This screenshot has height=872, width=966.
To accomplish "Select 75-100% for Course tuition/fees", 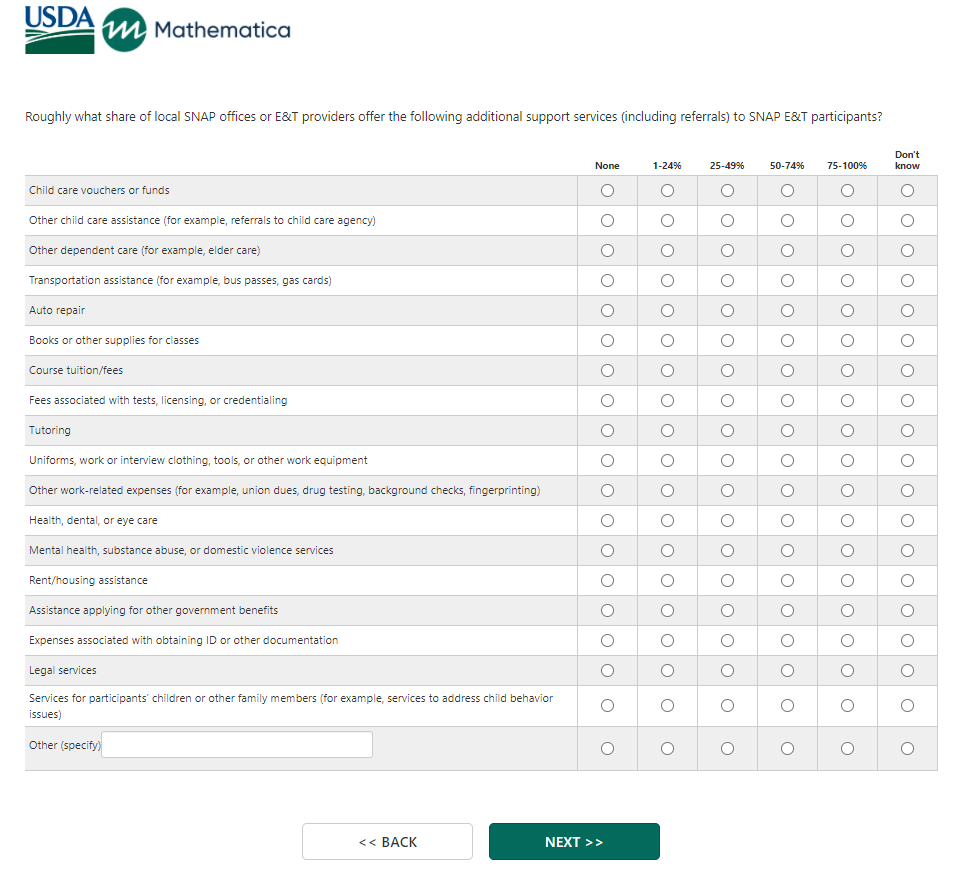I will click(x=848, y=371).
